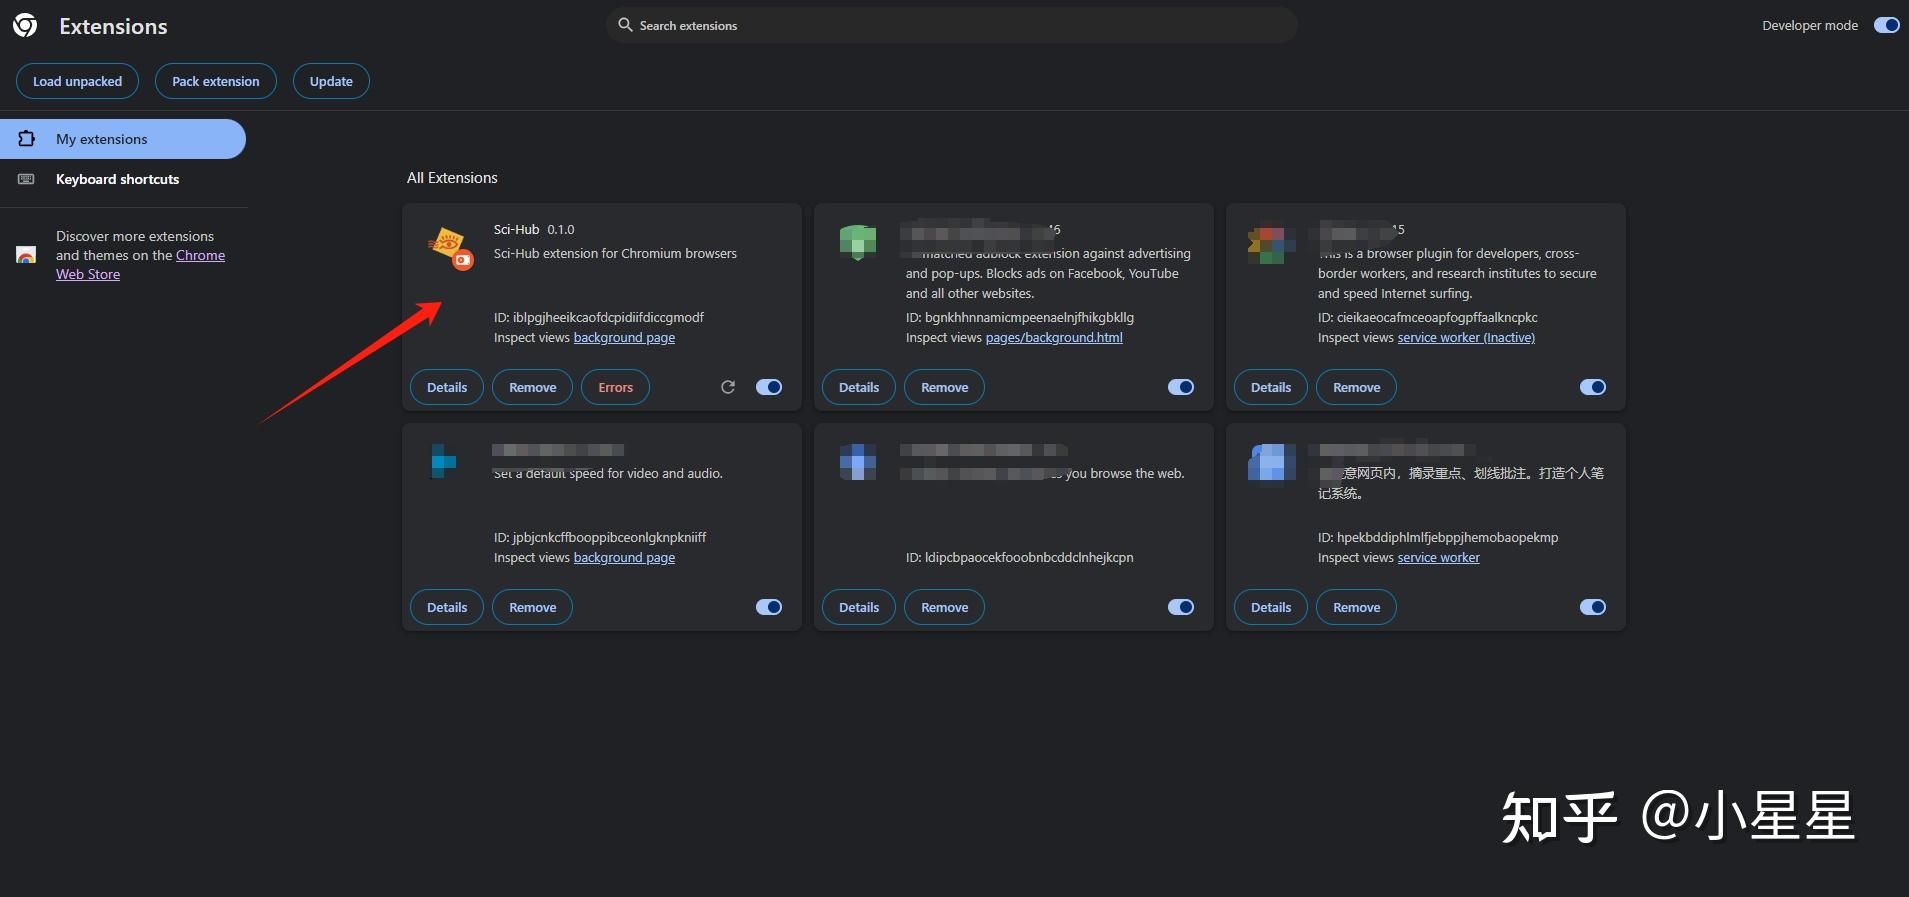Image resolution: width=1909 pixels, height=897 pixels.
Task: Open Details for the adblock extension
Action: (859, 387)
